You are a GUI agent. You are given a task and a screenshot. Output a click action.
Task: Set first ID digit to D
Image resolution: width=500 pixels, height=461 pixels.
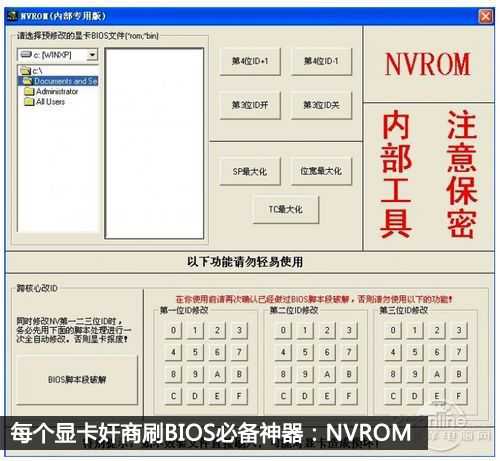pyautogui.click(x=195, y=396)
